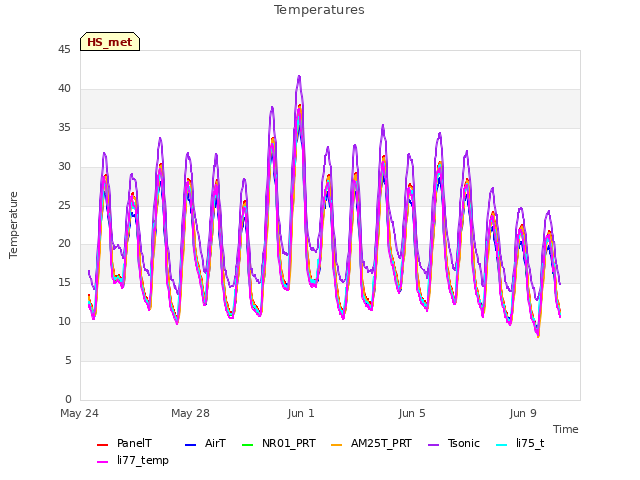Hide the Tsonic series in legend
Viewport: 640px width, 480px height.
click(x=454, y=444)
